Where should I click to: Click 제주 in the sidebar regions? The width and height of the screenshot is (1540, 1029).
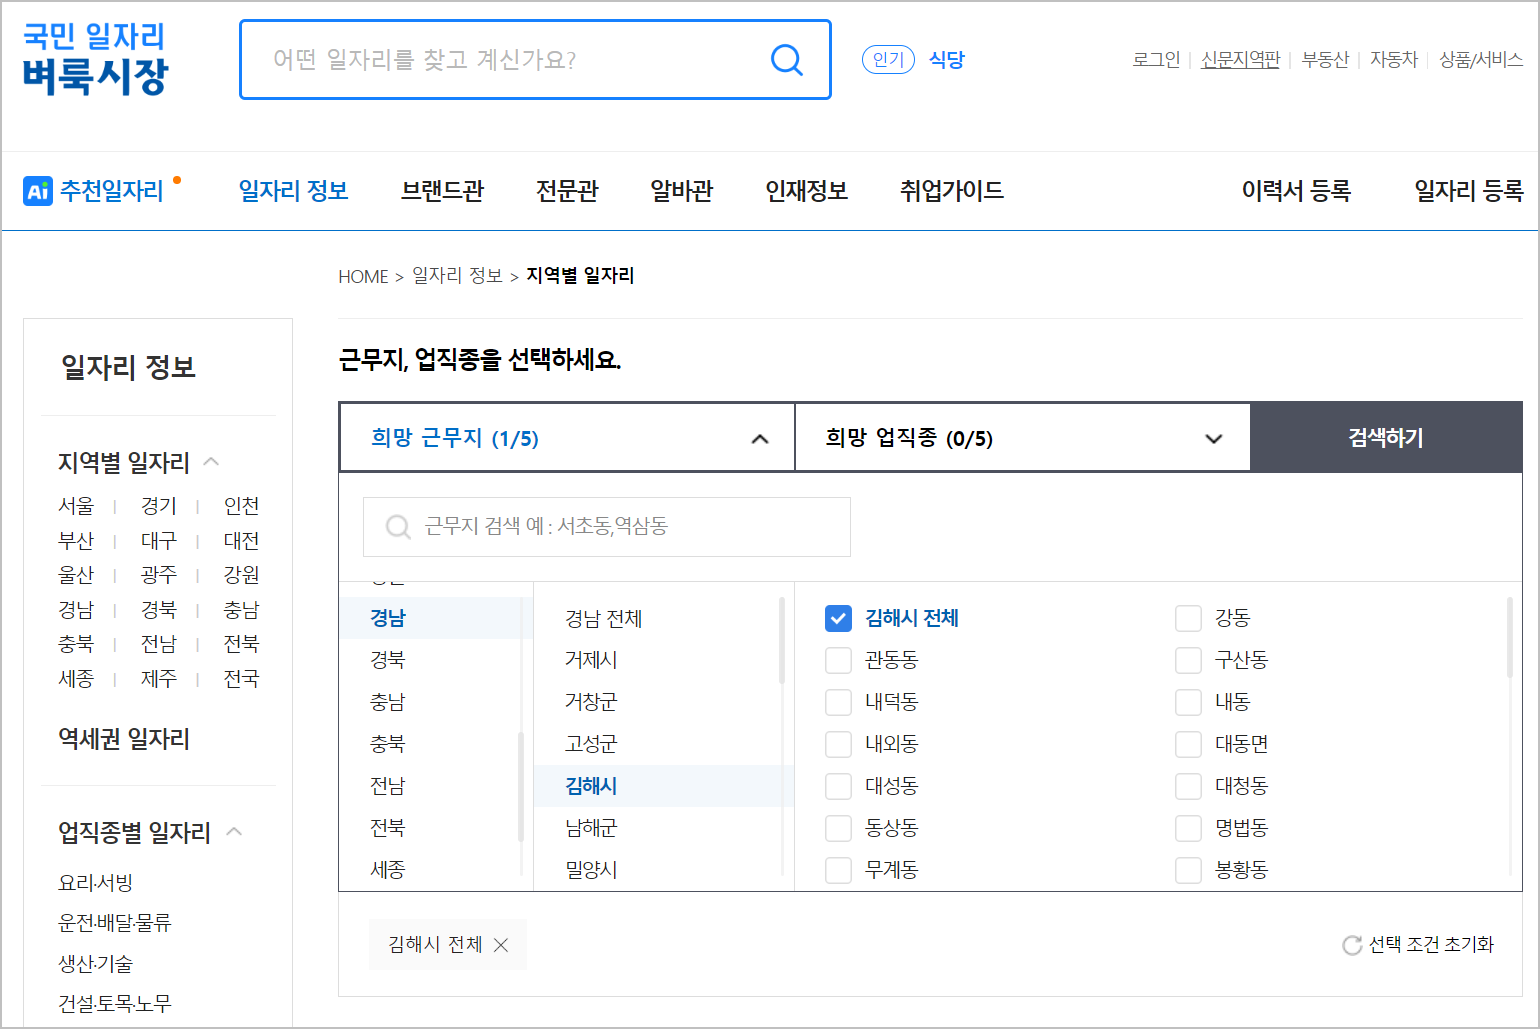click(159, 679)
